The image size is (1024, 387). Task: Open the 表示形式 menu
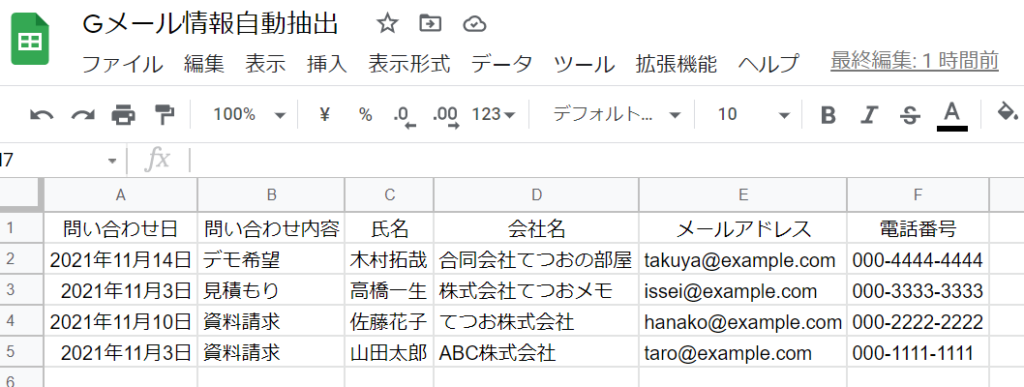coord(409,64)
